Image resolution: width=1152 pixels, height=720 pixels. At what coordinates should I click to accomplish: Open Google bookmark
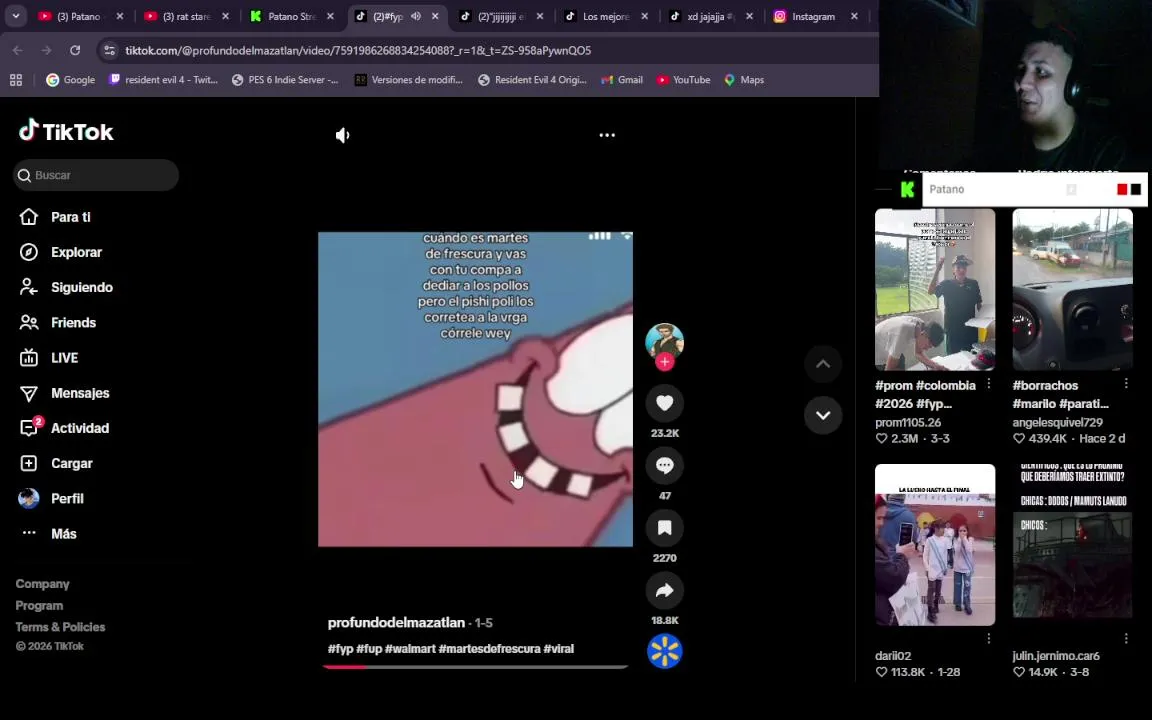(x=71, y=80)
